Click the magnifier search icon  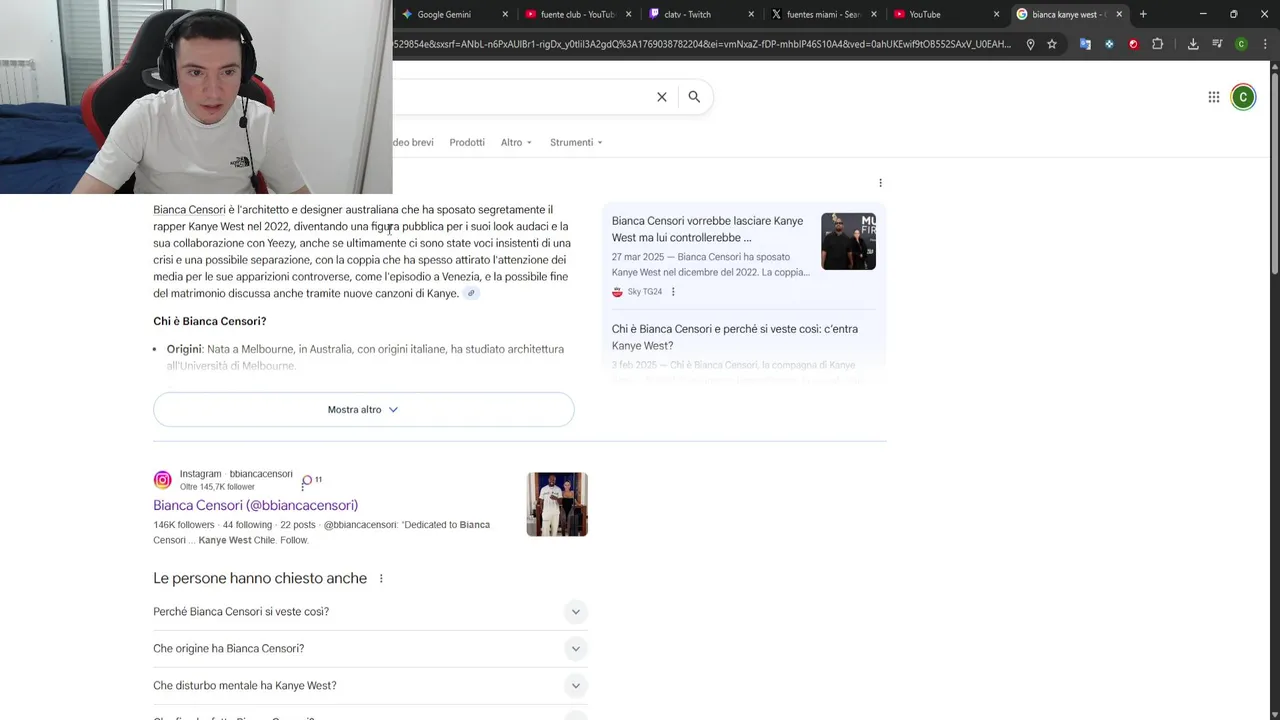point(694,97)
